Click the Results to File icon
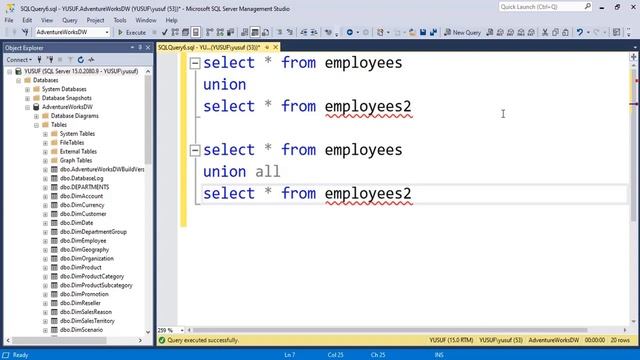 265,32
